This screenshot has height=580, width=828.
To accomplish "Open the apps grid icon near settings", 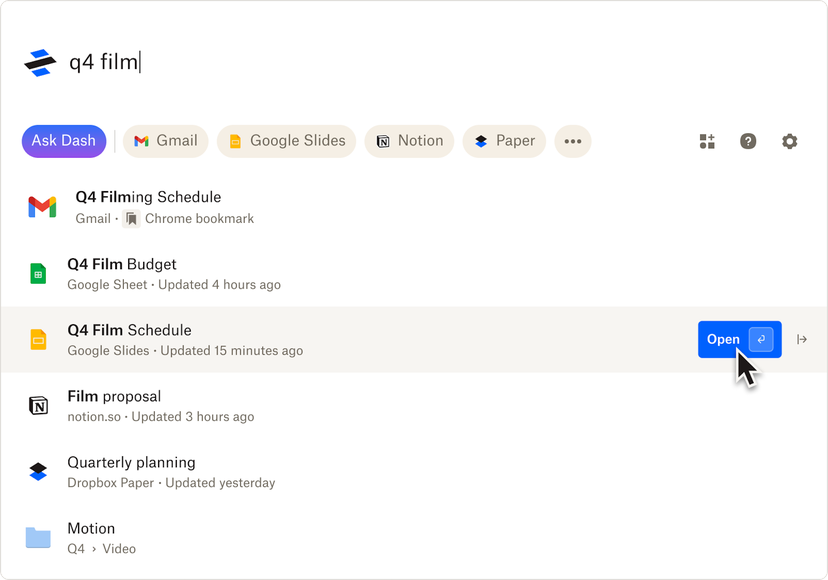I will pos(707,141).
